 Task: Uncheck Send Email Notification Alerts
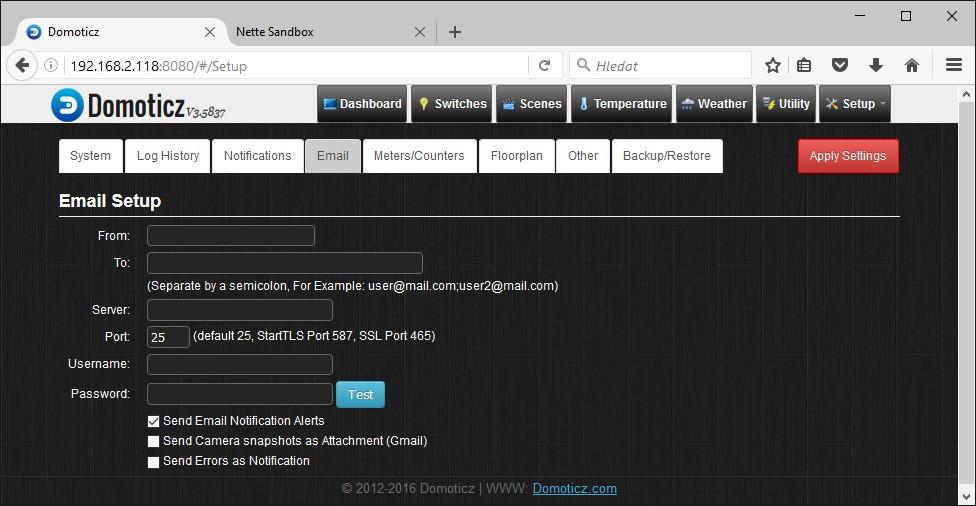153,421
